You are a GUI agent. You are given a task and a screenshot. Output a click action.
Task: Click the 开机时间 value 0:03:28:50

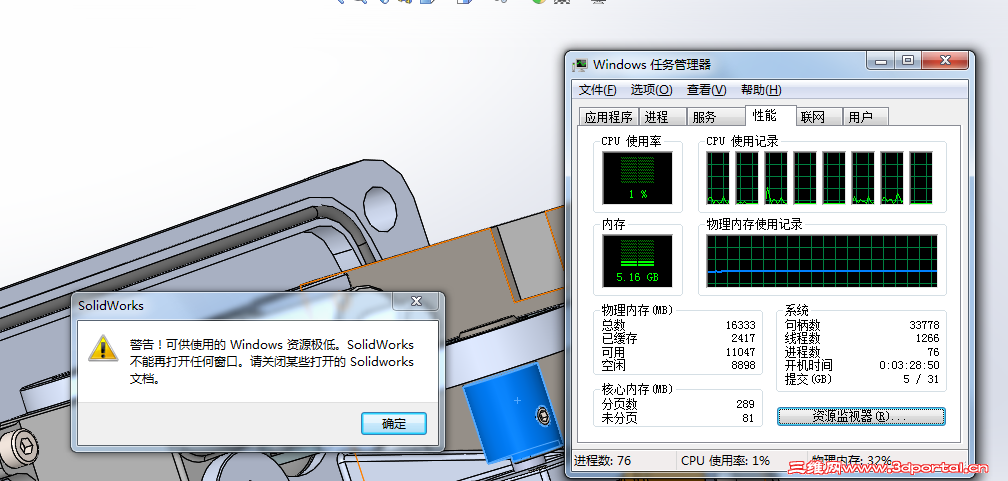[909, 366]
